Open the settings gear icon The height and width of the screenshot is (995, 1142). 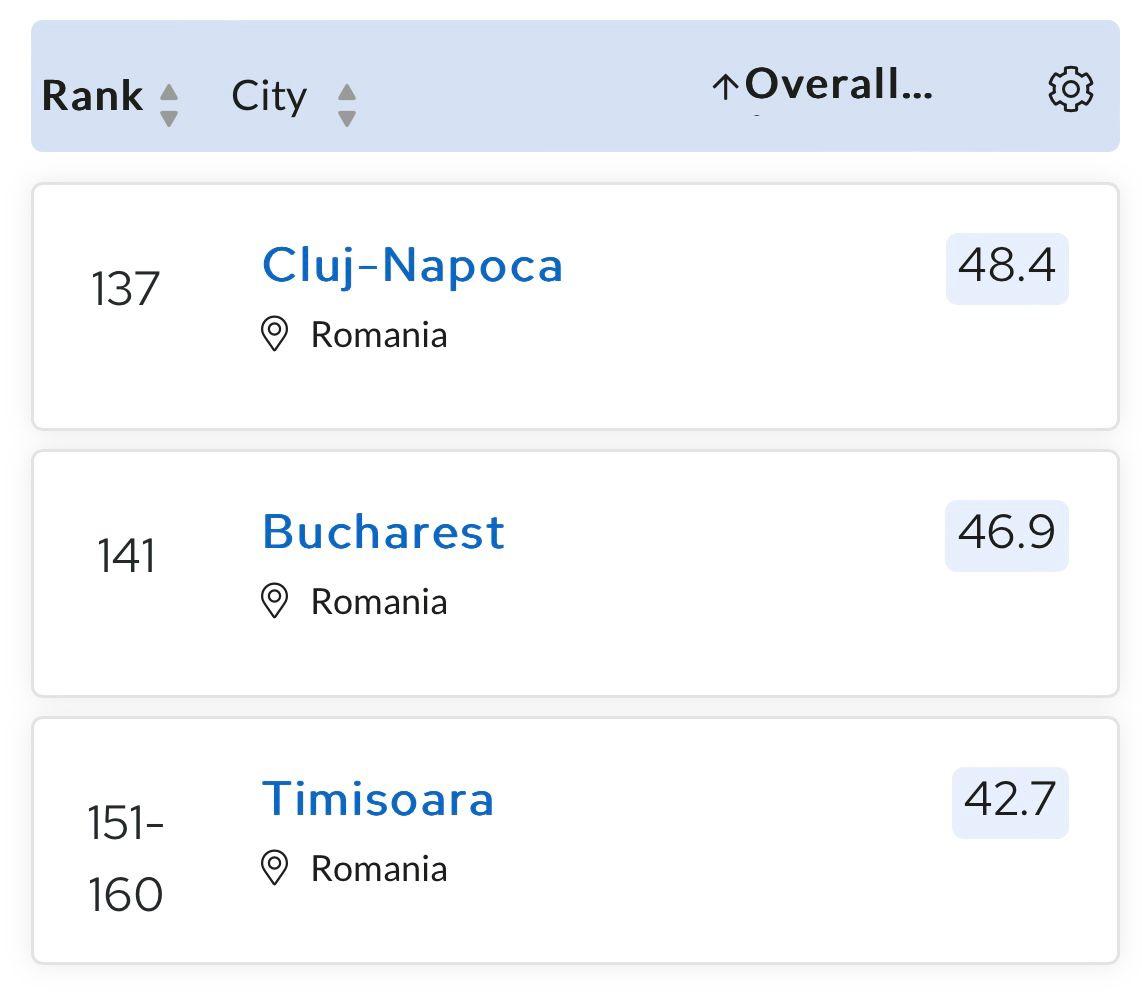(1070, 90)
